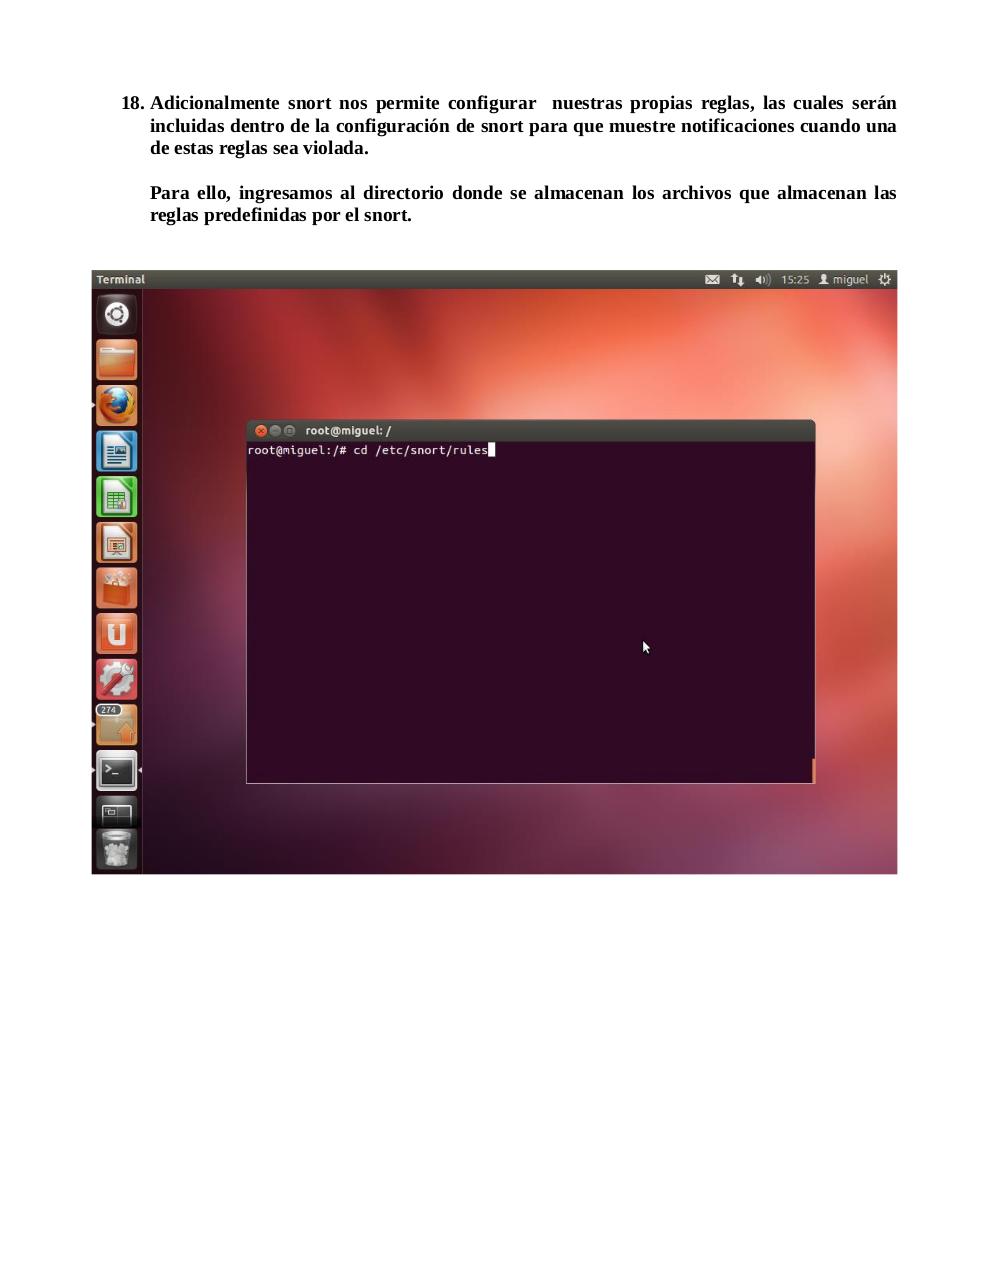Launch LibreOffice Impress from launcher

116,543
